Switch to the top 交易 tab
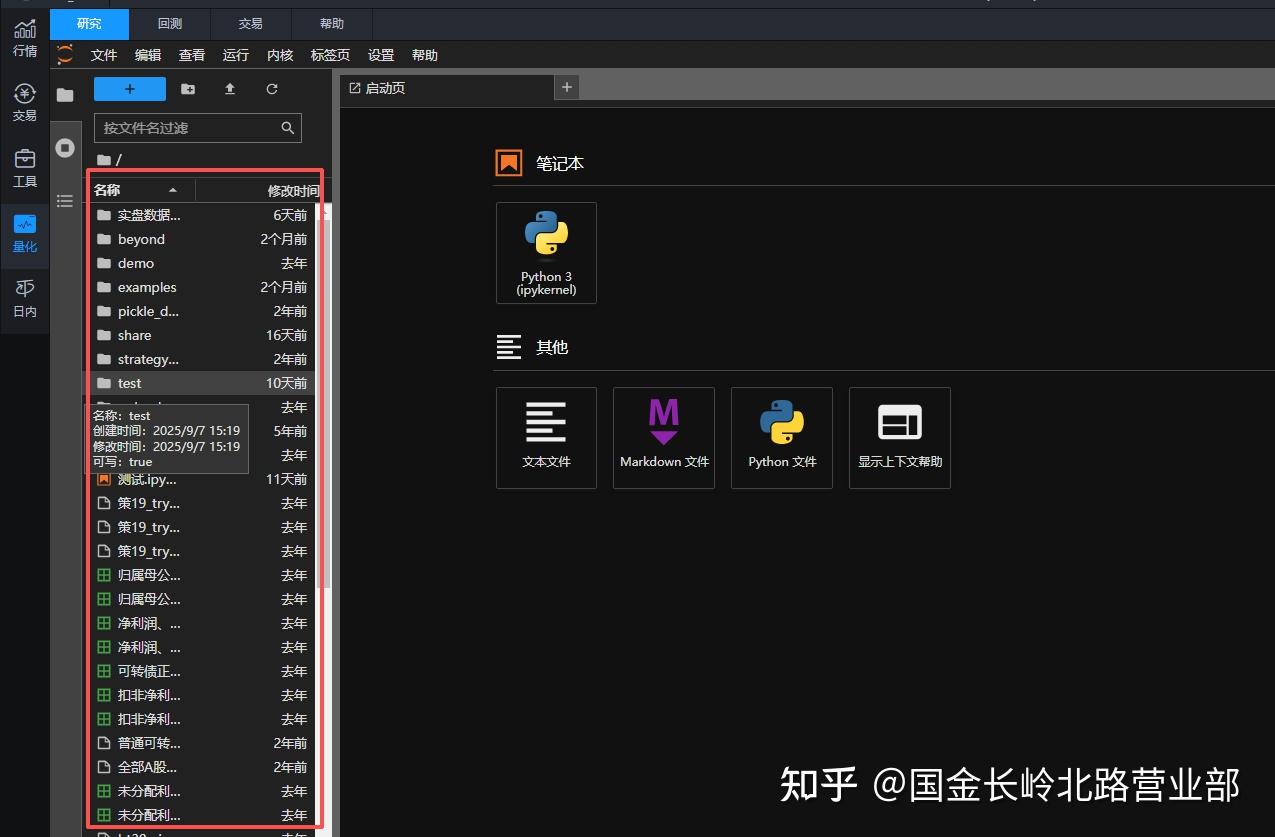 point(251,23)
